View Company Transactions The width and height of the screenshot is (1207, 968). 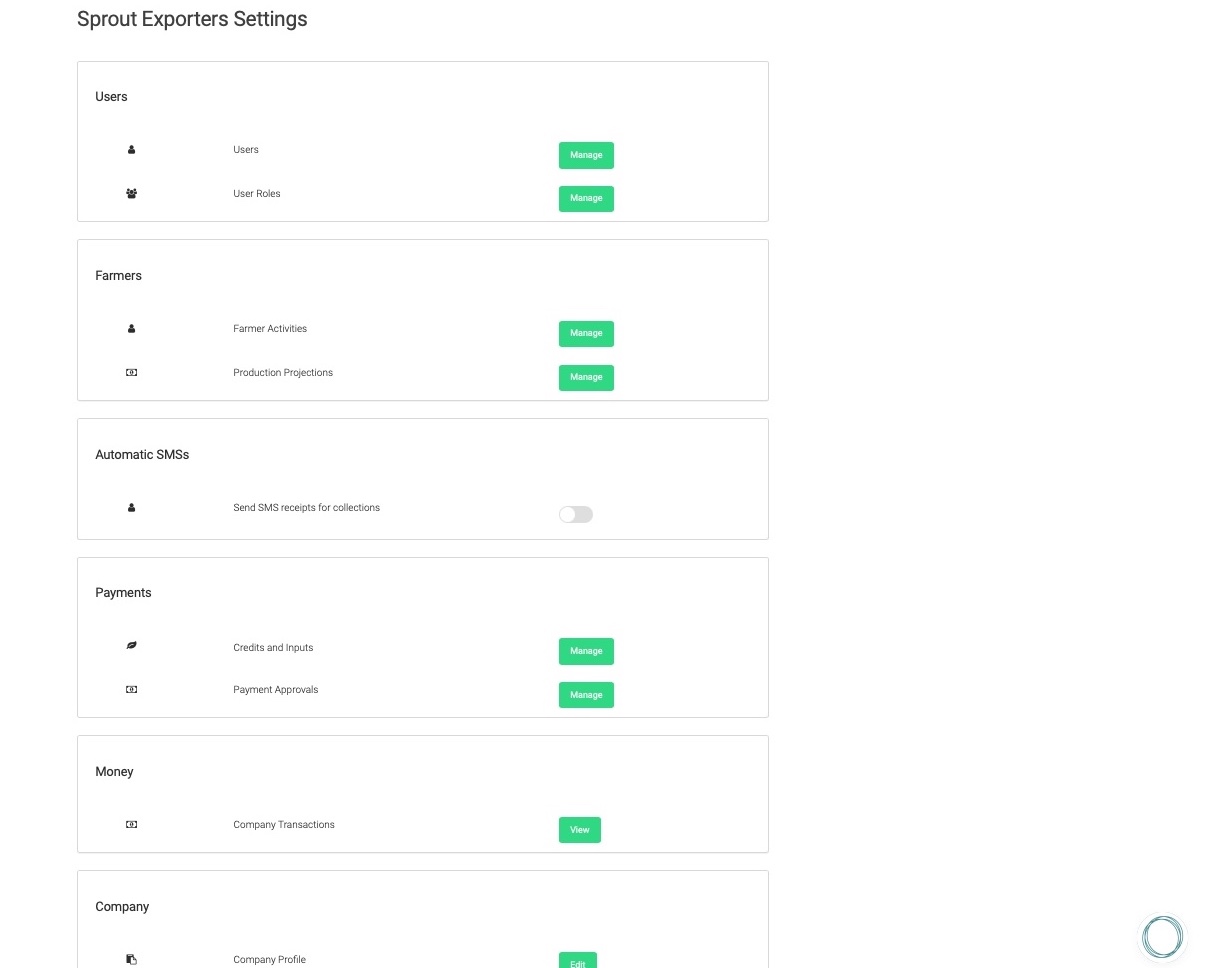(580, 830)
